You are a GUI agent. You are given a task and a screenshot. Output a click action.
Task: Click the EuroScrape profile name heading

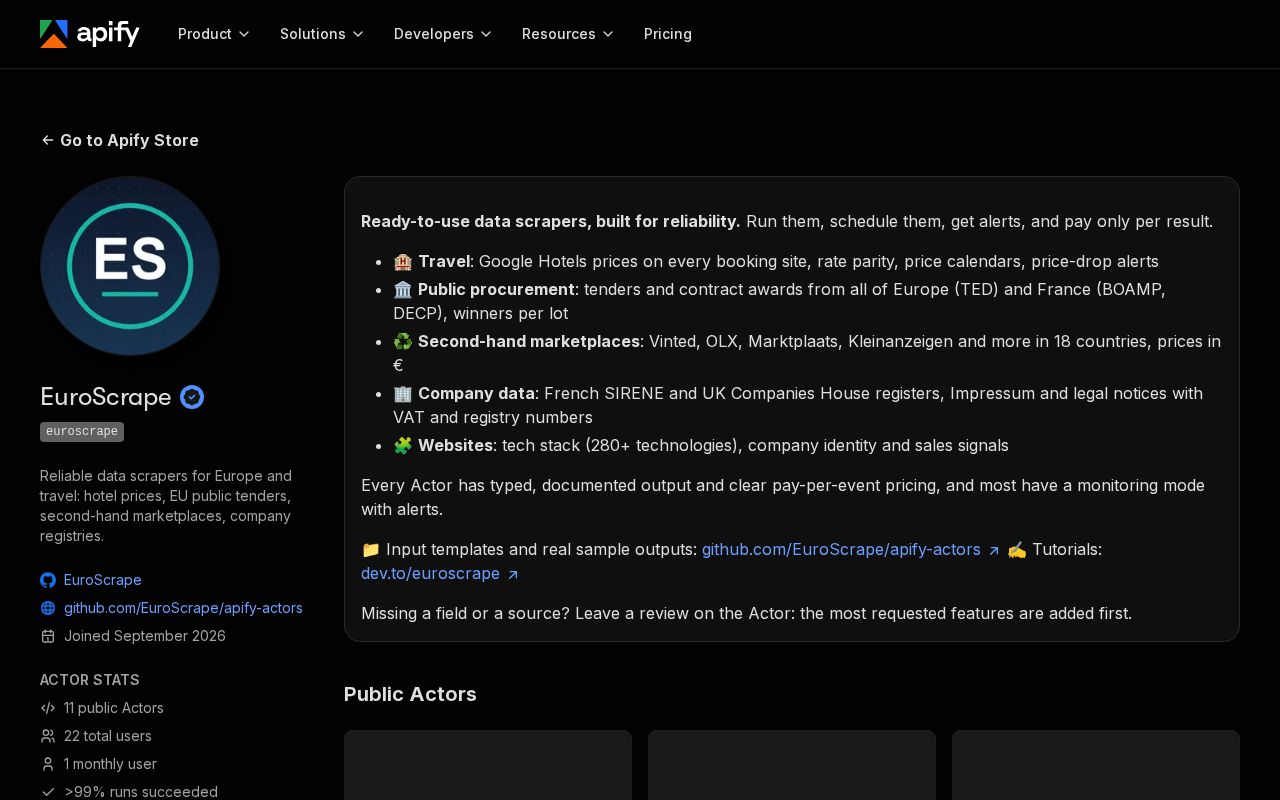(x=106, y=397)
